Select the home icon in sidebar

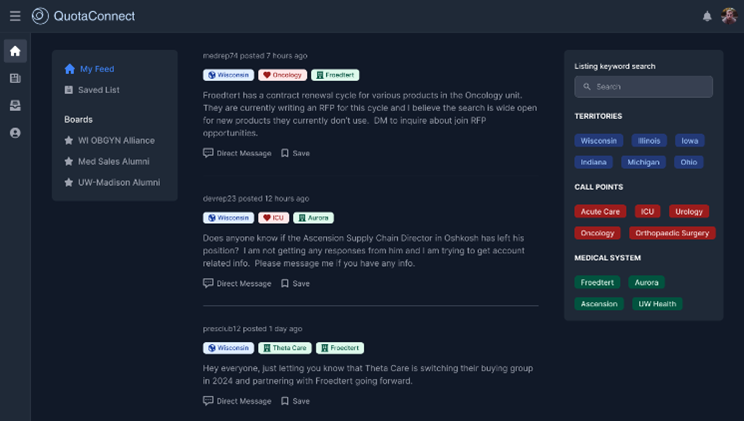[x=15, y=51]
